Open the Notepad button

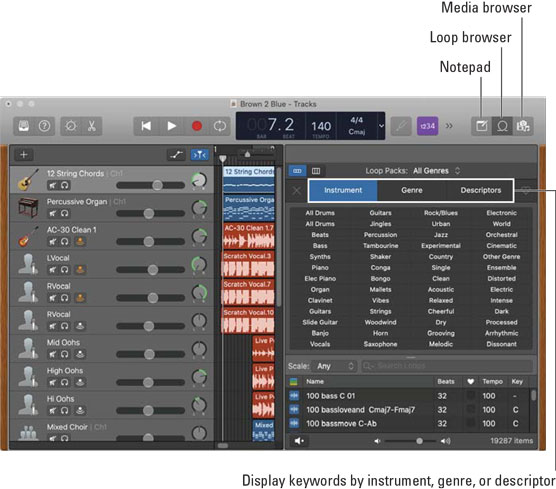click(x=482, y=126)
